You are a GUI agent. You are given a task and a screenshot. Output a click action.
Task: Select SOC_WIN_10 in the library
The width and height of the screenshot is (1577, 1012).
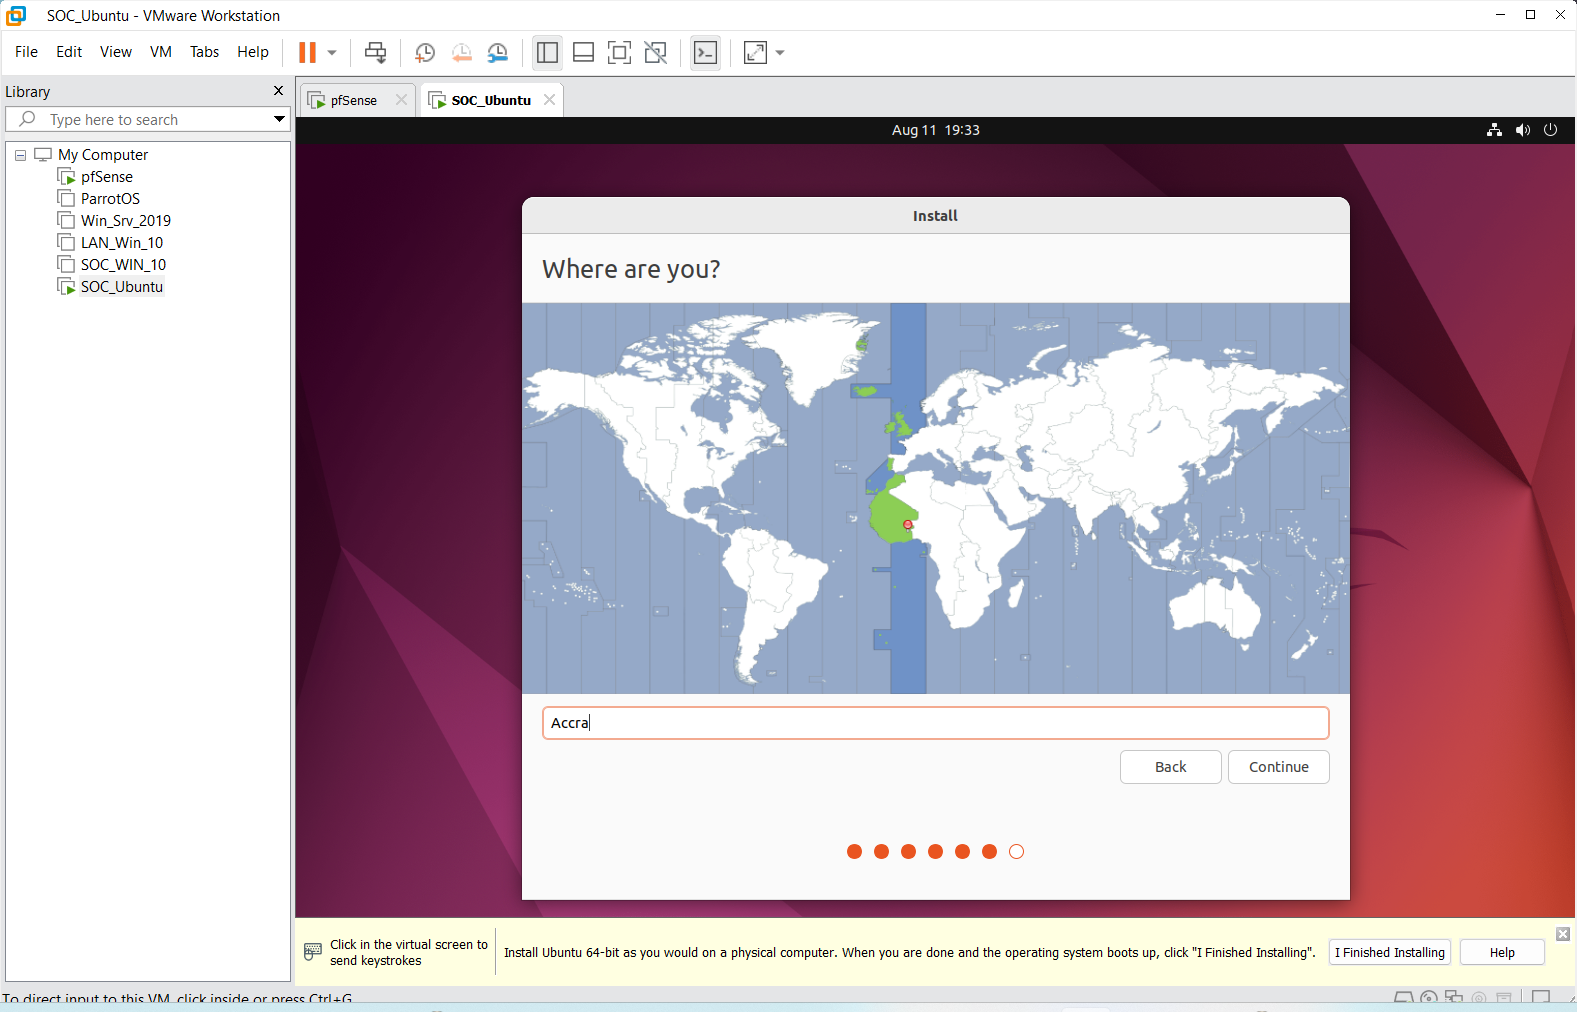click(123, 265)
